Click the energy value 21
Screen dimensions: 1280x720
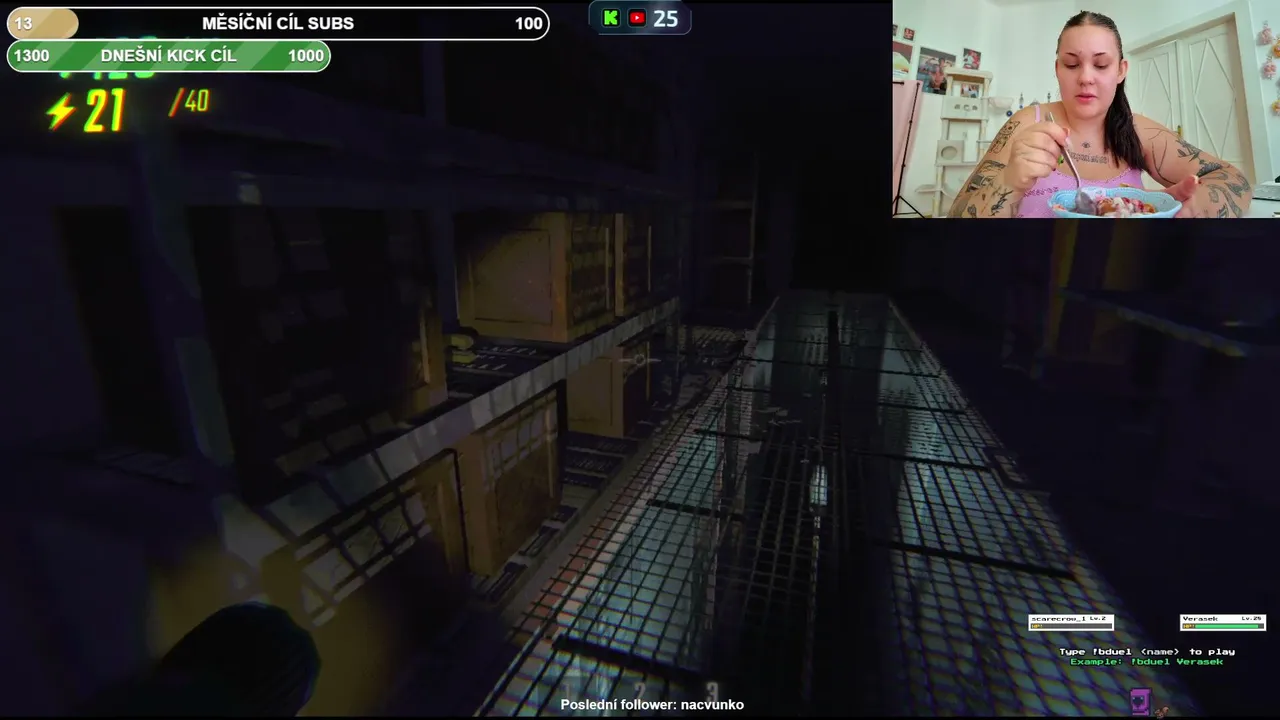pos(104,111)
